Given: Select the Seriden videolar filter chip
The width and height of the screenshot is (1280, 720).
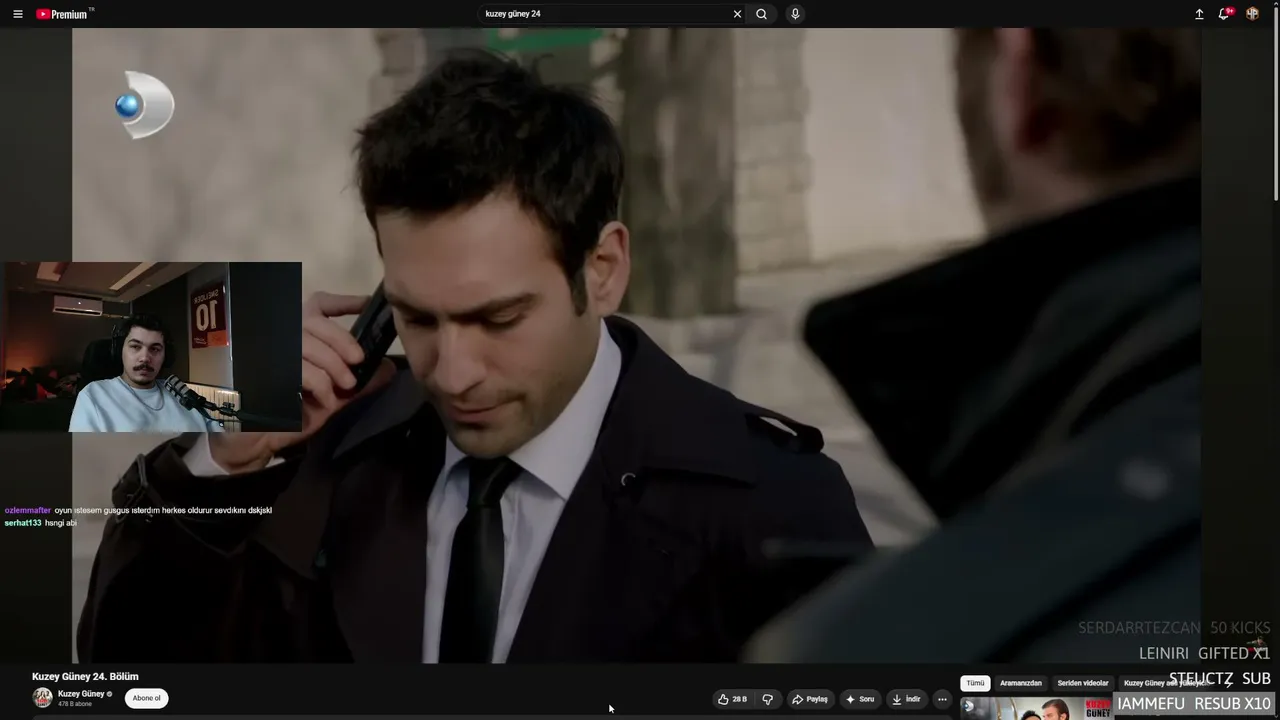Looking at the screenshot, I should (1083, 683).
